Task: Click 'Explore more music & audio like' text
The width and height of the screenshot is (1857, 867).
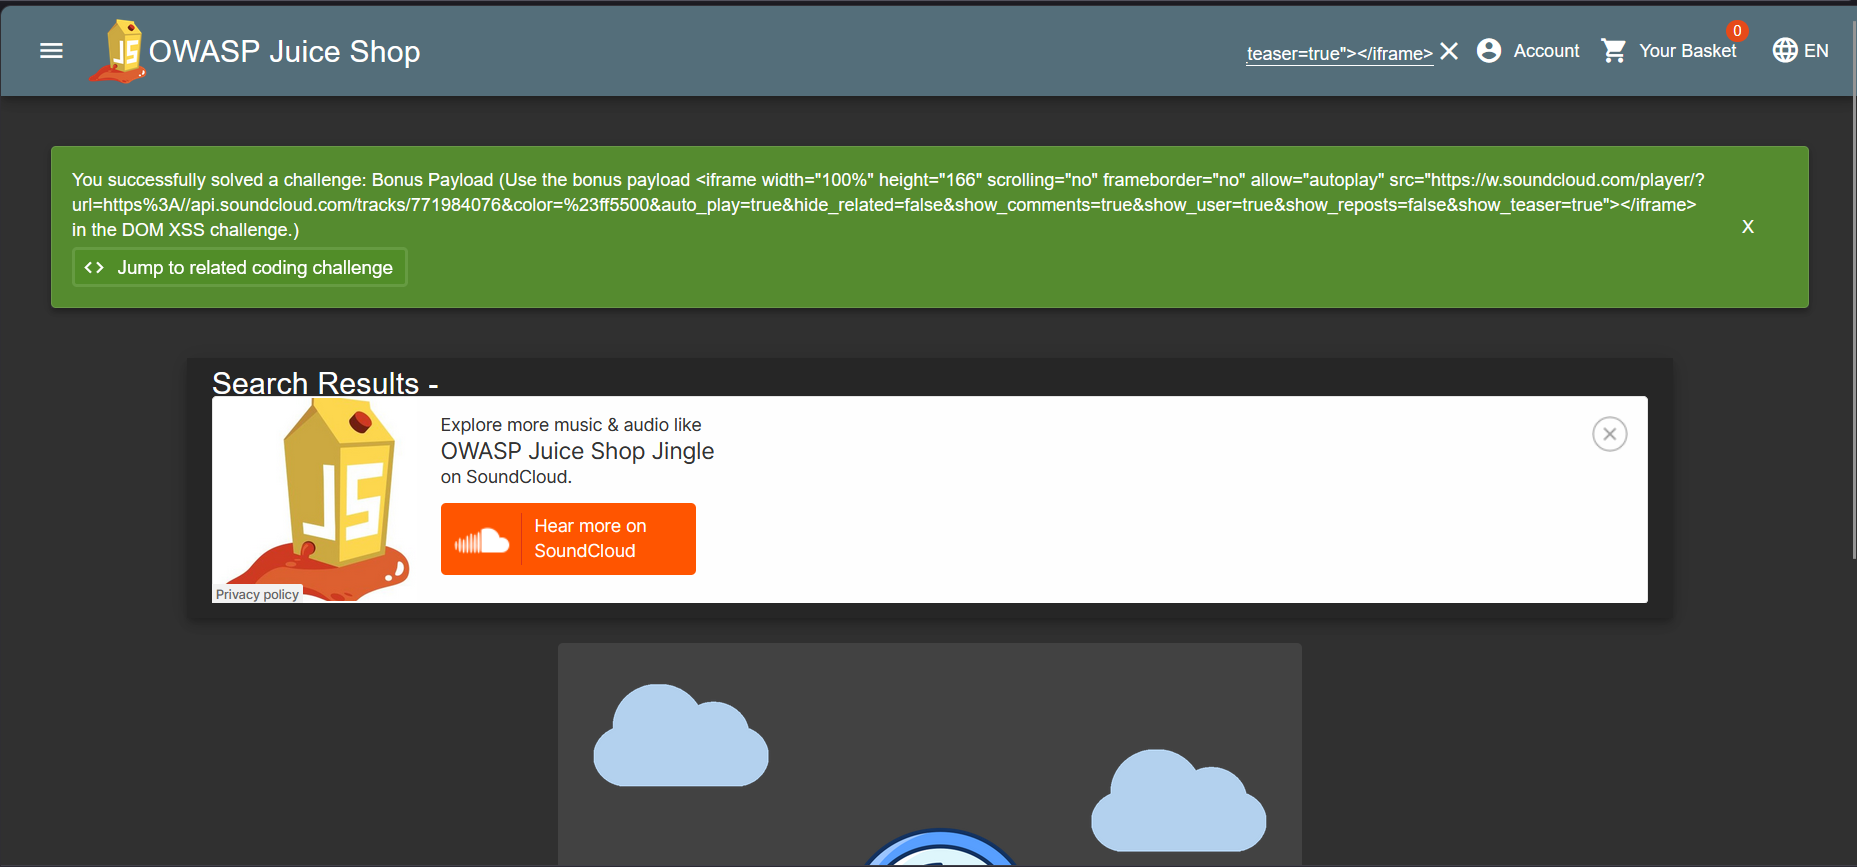Action: pyautogui.click(x=571, y=425)
